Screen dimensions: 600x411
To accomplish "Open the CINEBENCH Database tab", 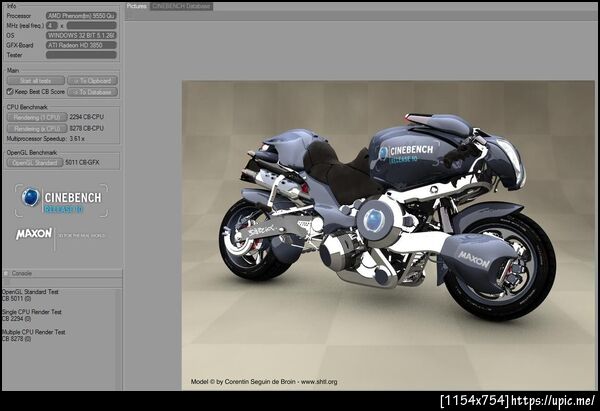I will pos(181,6).
